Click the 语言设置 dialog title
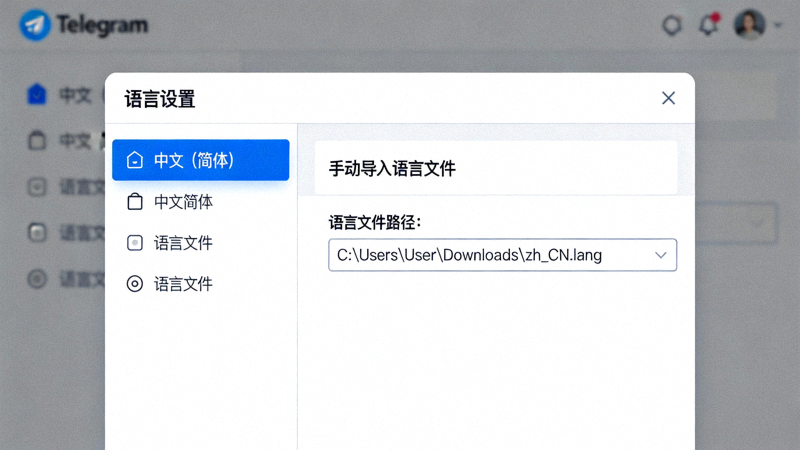The height and width of the screenshot is (450, 800). click(x=160, y=99)
